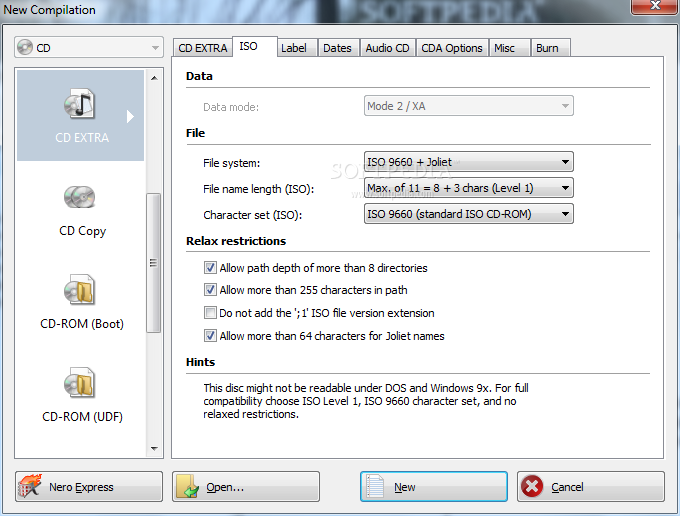
Task: Click the Cancel button
Action: 591,487
